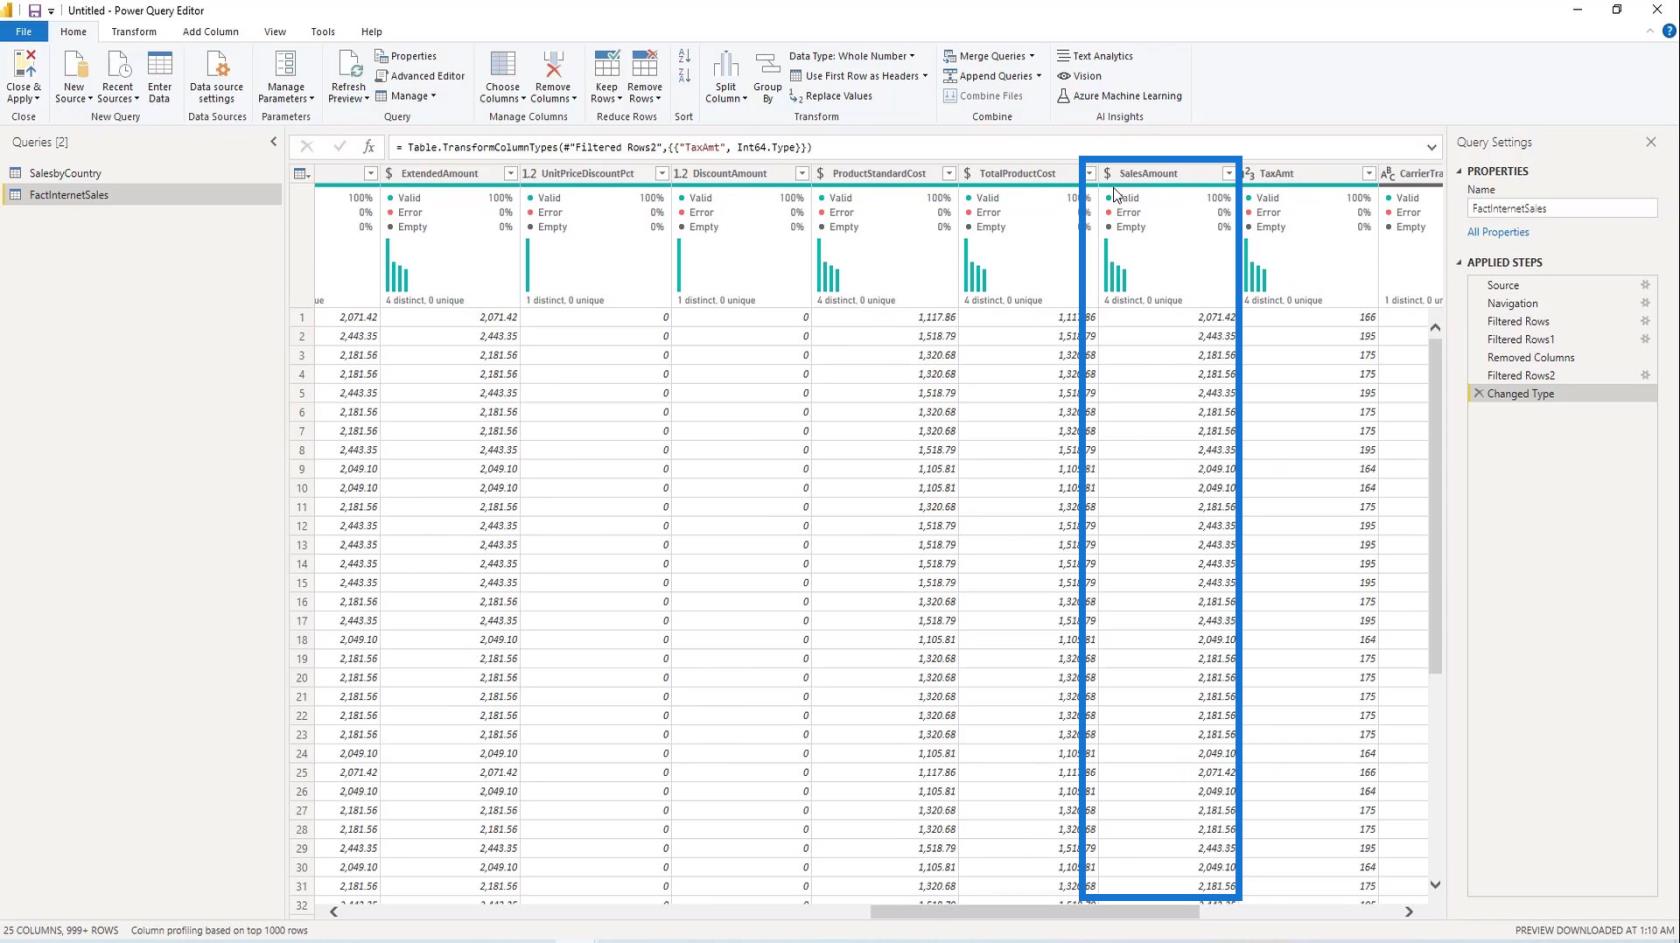Viewport: 1680px width, 943px height.
Task: Click the Remove Rows icon
Action: click(645, 64)
